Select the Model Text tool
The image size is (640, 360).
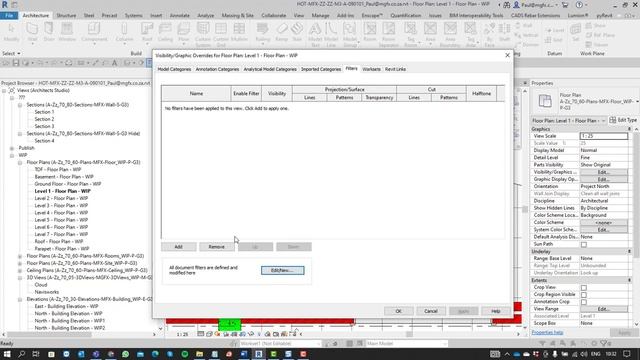[x=315, y=33]
